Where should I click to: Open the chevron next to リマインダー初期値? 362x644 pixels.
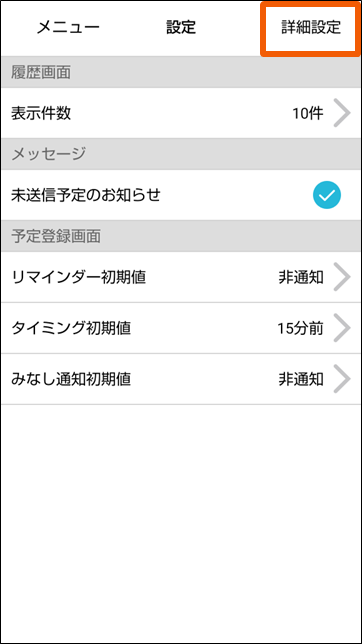point(342,277)
